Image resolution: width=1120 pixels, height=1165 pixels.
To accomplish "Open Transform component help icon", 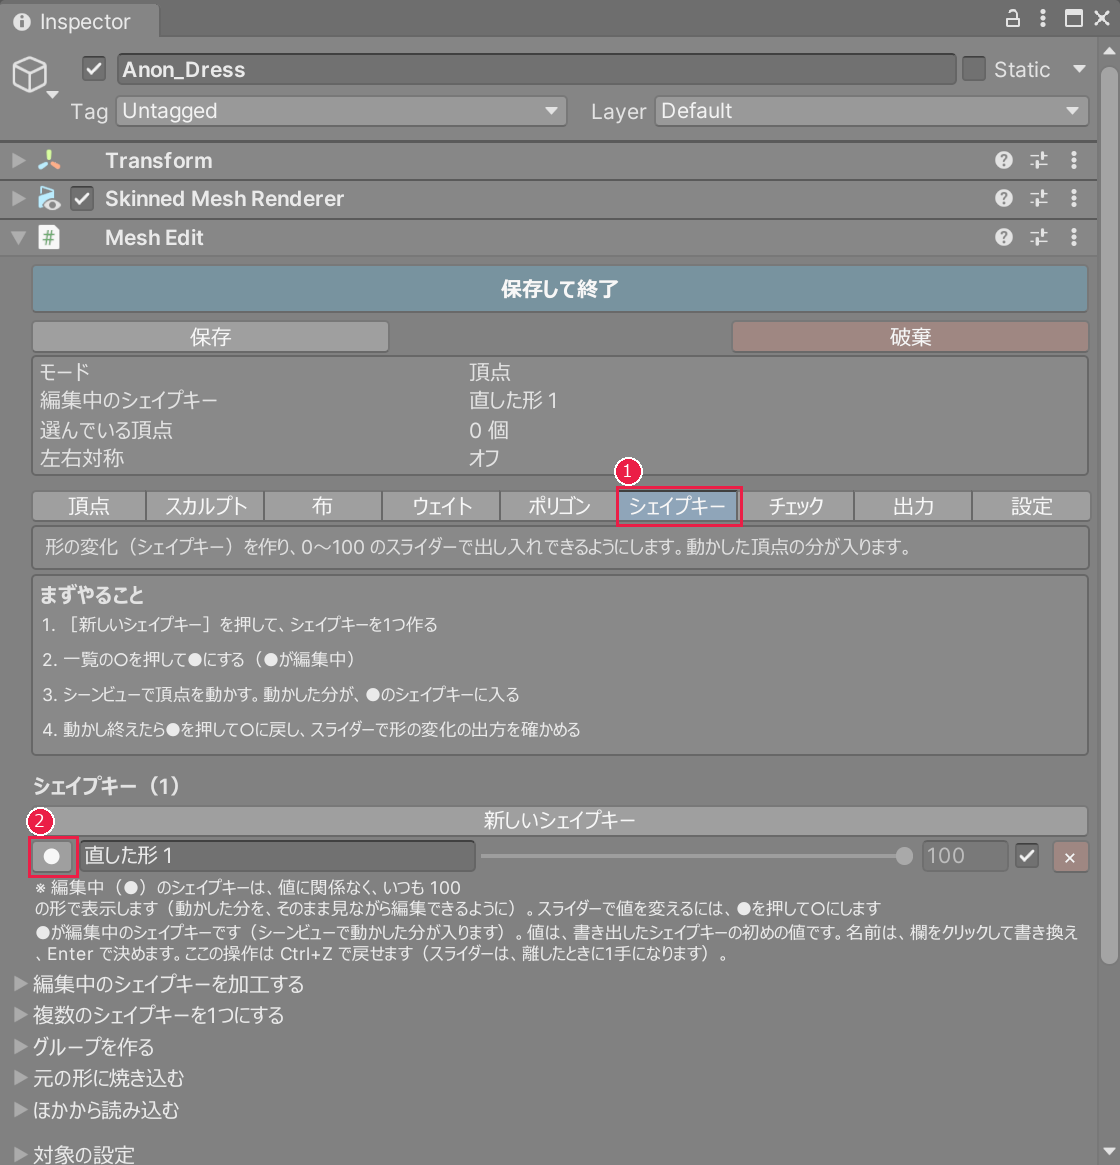I will pos(1003,160).
